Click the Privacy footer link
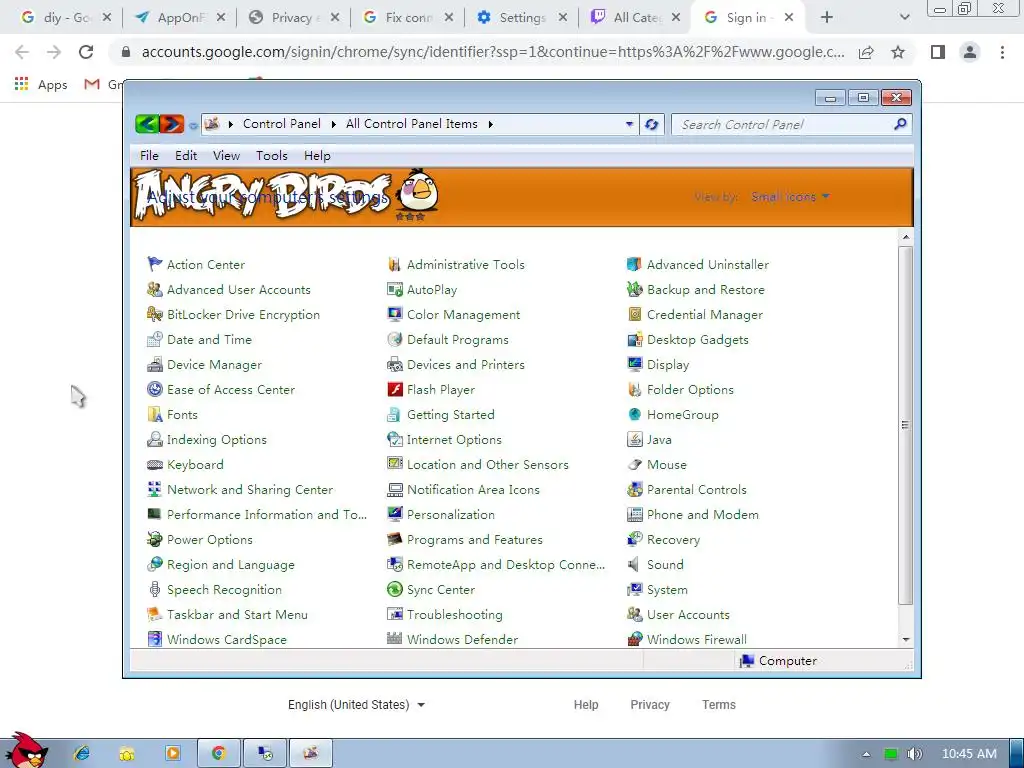Screen dimensions: 1024x768 click(x=650, y=705)
